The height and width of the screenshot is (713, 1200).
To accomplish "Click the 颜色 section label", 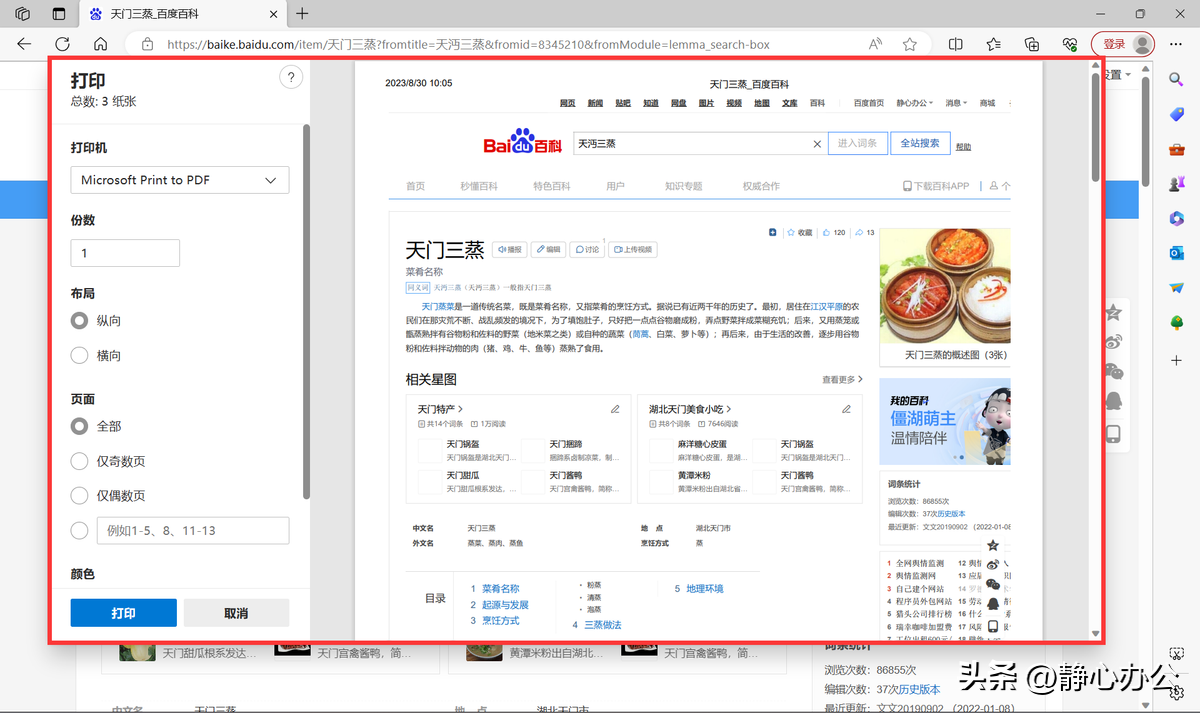I will tap(83, 574).
